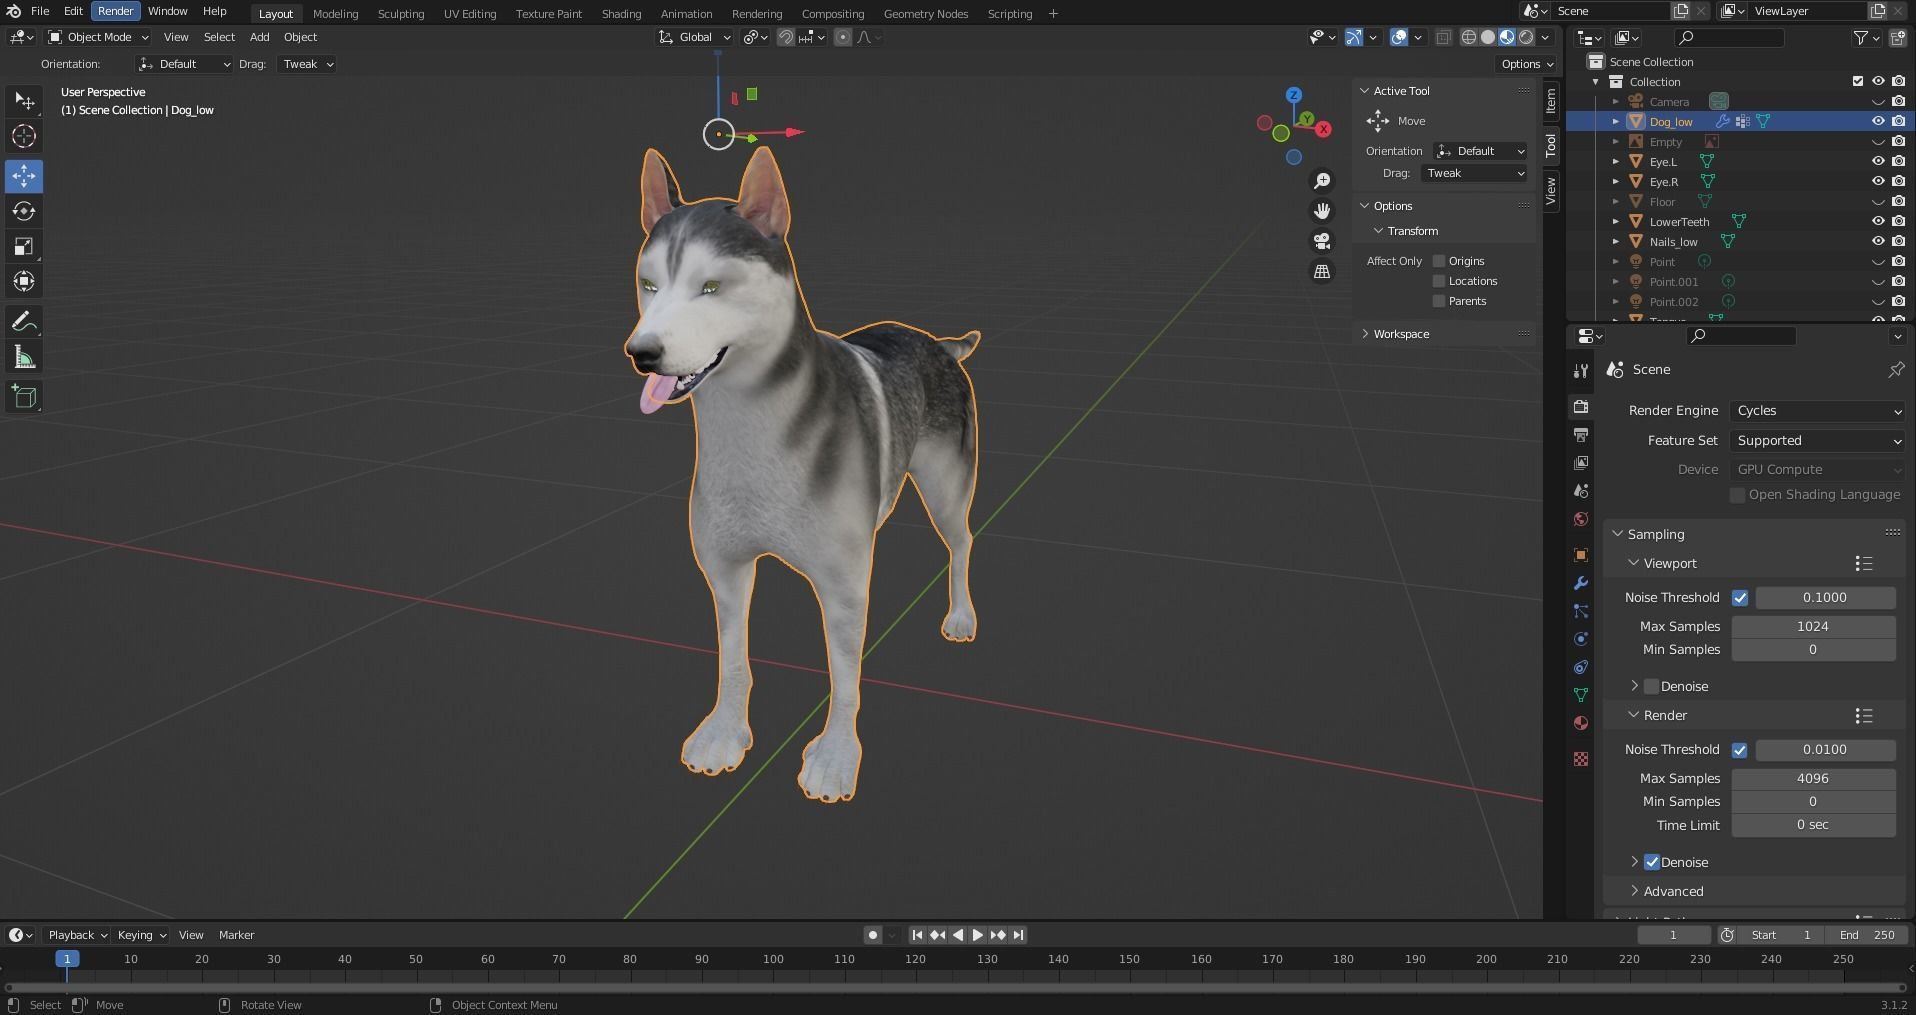The width and height of the screenshot is (1916, 1015).
Task: Switch orthographic/perspective grid icon
Action: [x=1322, y=271]
